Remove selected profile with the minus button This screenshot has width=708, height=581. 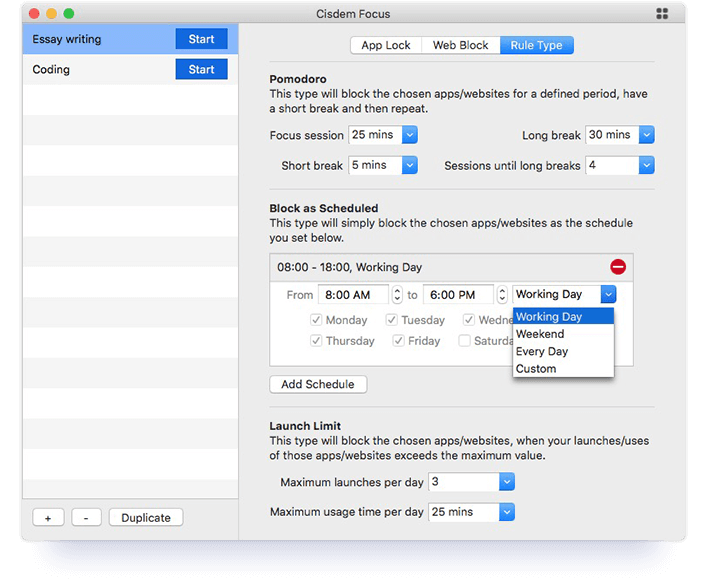(86, 517)
